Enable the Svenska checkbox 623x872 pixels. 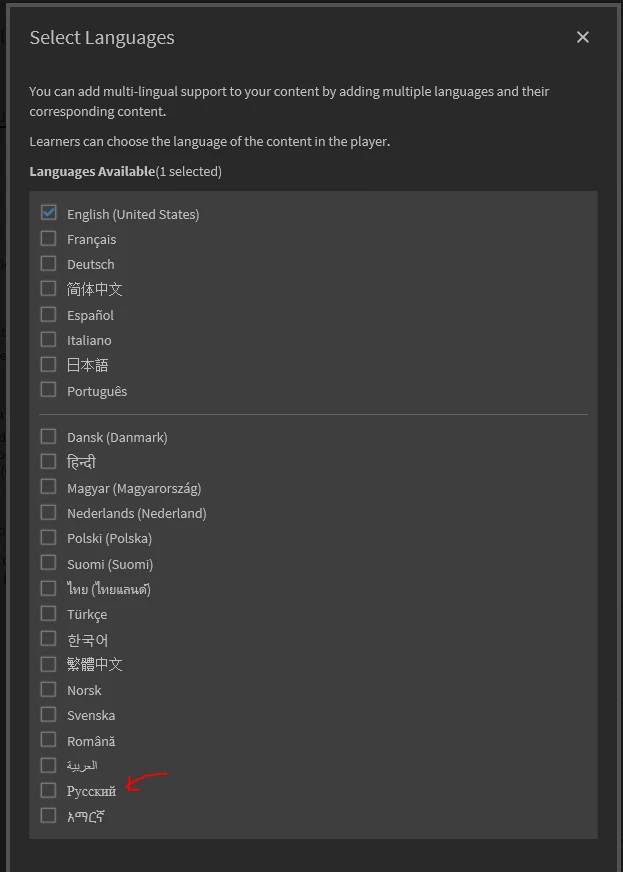coord(48,714)
